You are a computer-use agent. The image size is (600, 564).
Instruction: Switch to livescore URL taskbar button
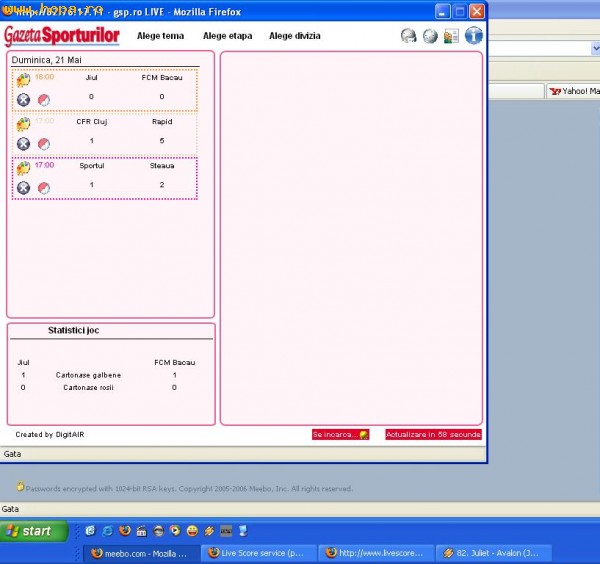tap(376, 553)
